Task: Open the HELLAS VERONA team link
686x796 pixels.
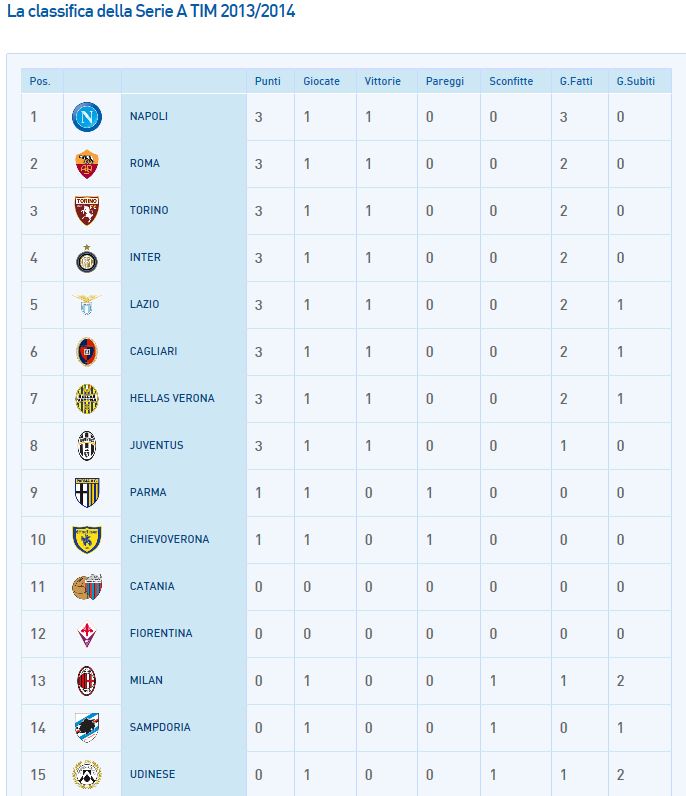Action: [172, 399]
